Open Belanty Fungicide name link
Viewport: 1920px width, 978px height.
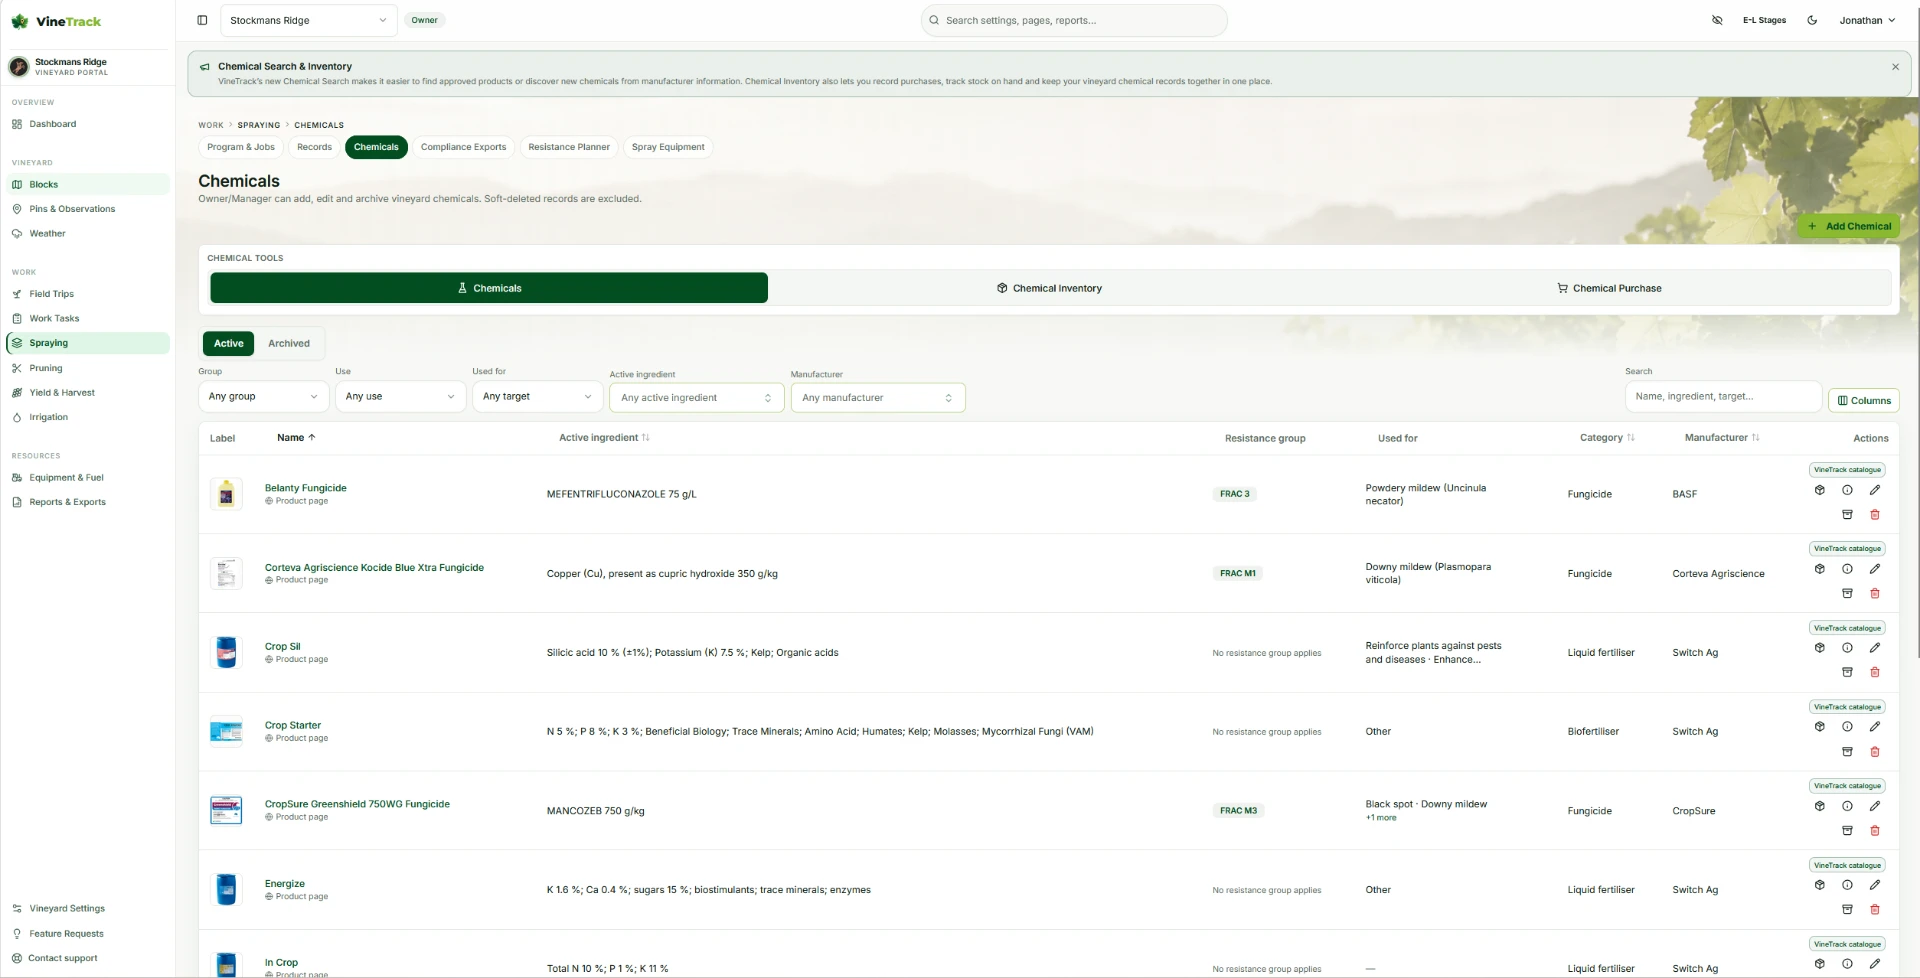point(305,488)
